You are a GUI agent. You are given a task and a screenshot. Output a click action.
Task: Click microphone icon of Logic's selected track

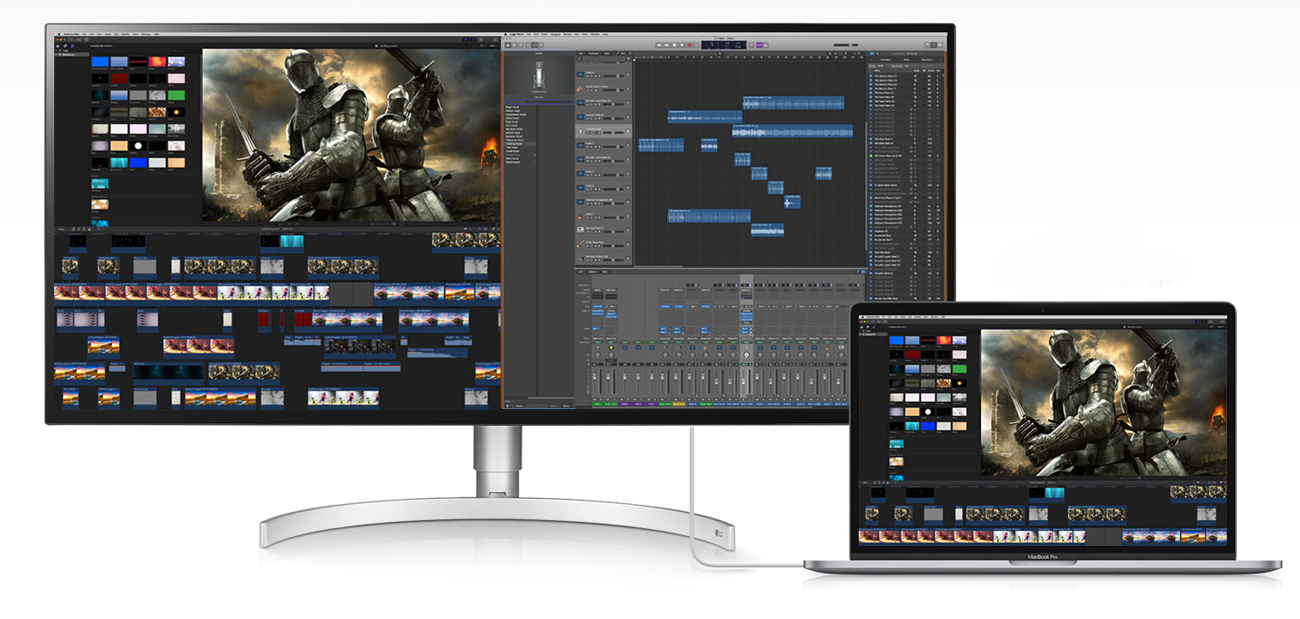[x=581, y=131]
